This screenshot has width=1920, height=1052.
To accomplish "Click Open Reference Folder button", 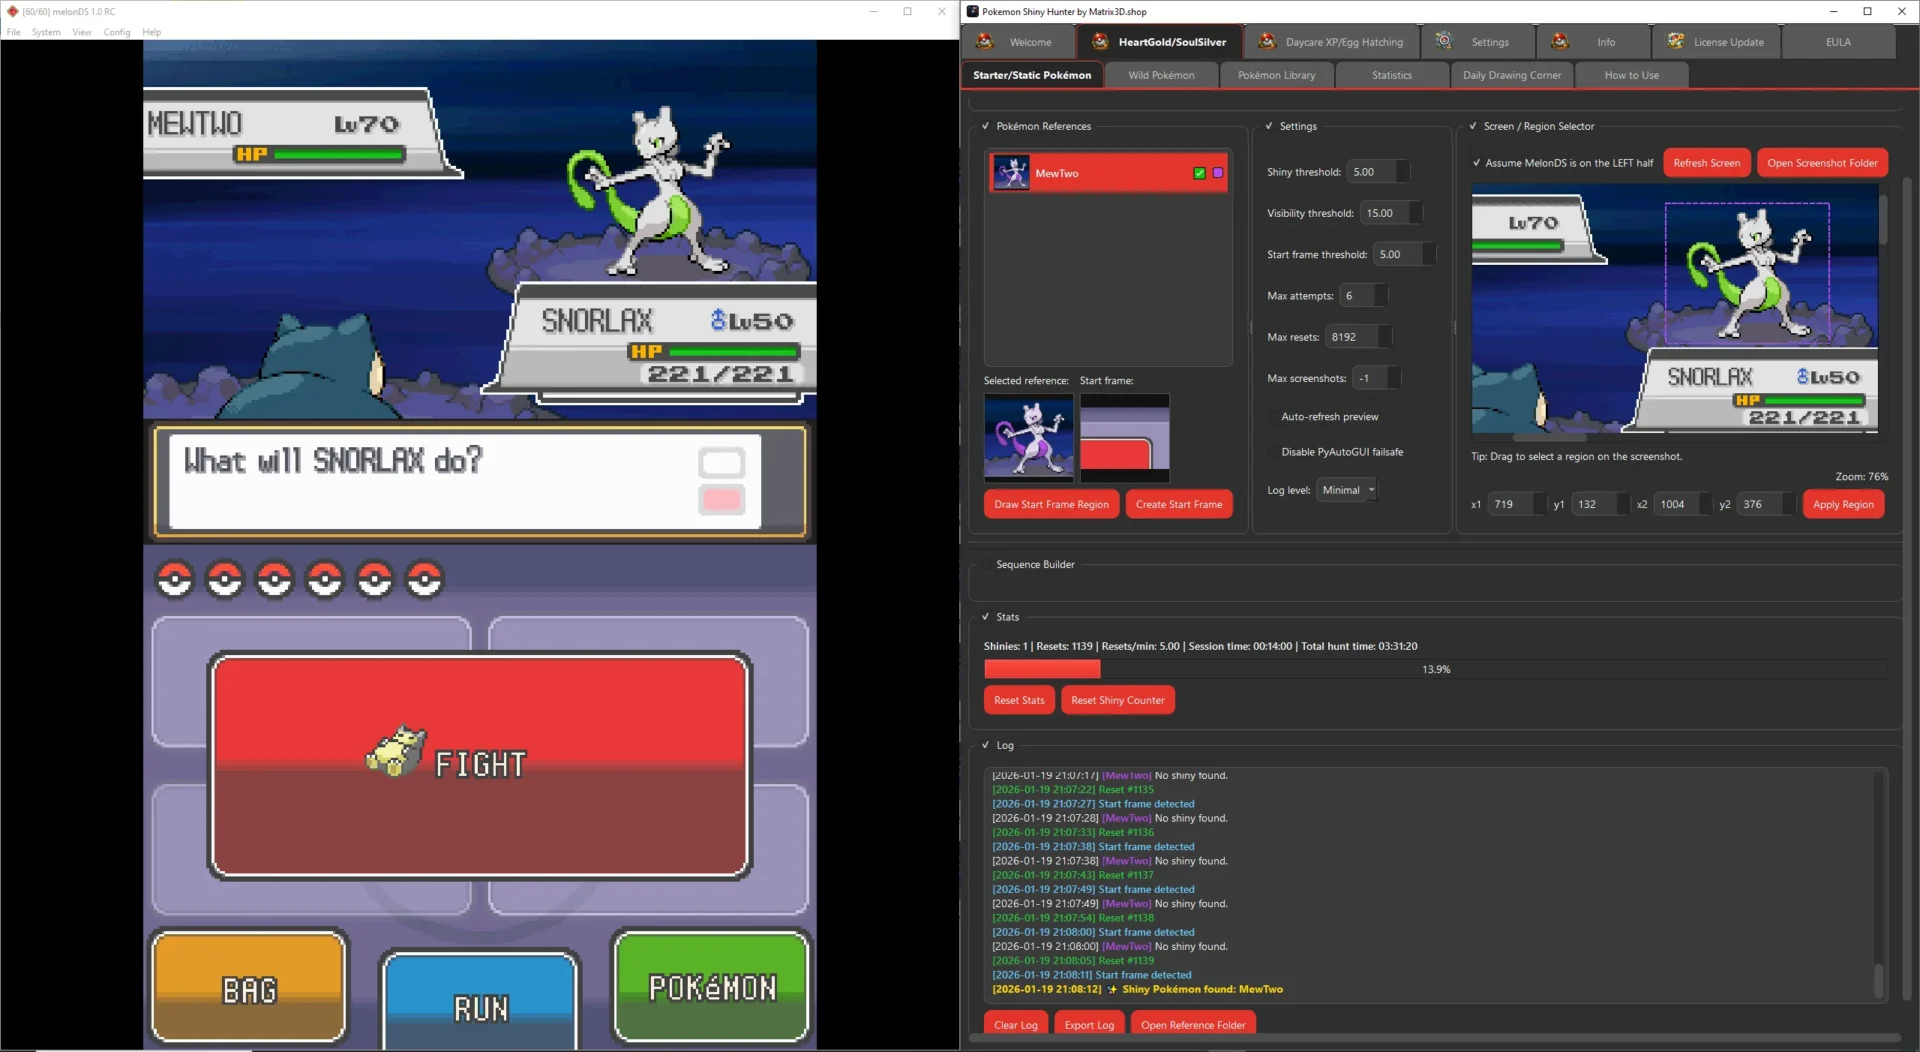I will (x=1193, y=1024).
